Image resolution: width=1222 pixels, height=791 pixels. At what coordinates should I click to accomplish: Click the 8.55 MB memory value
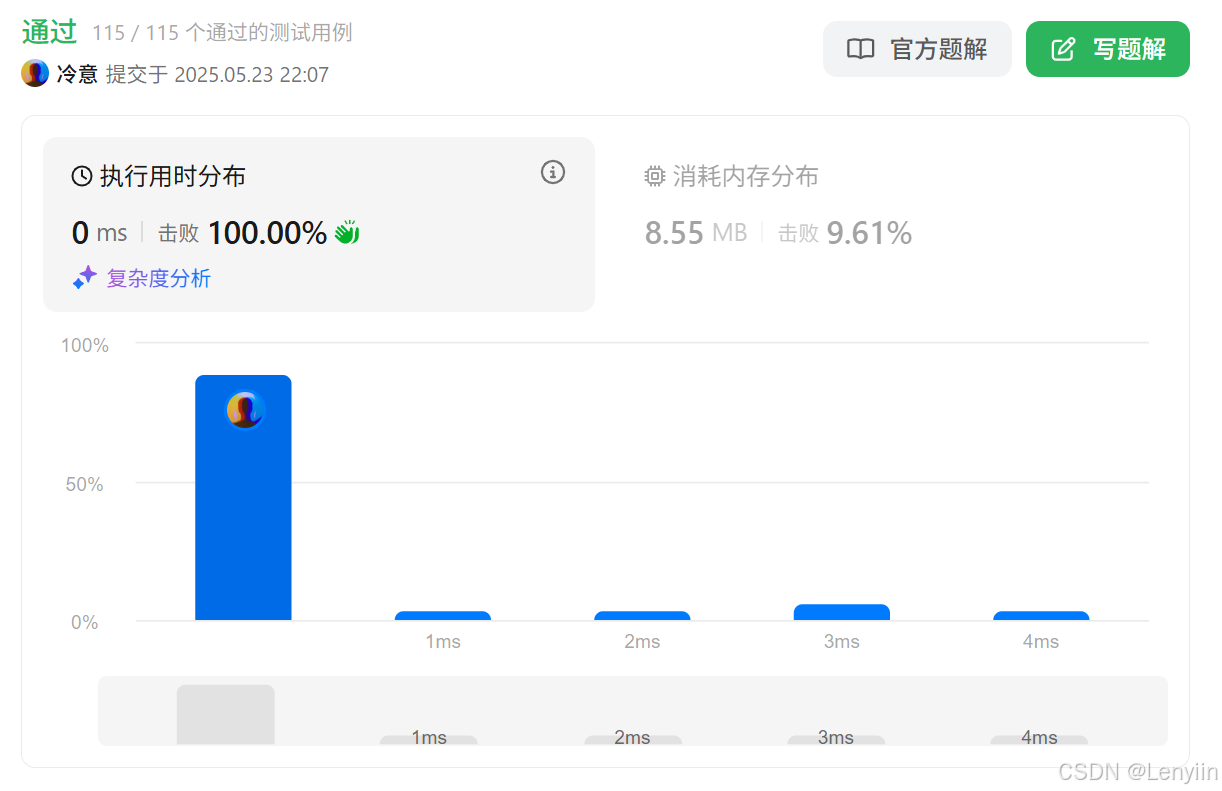pos(696,233)
